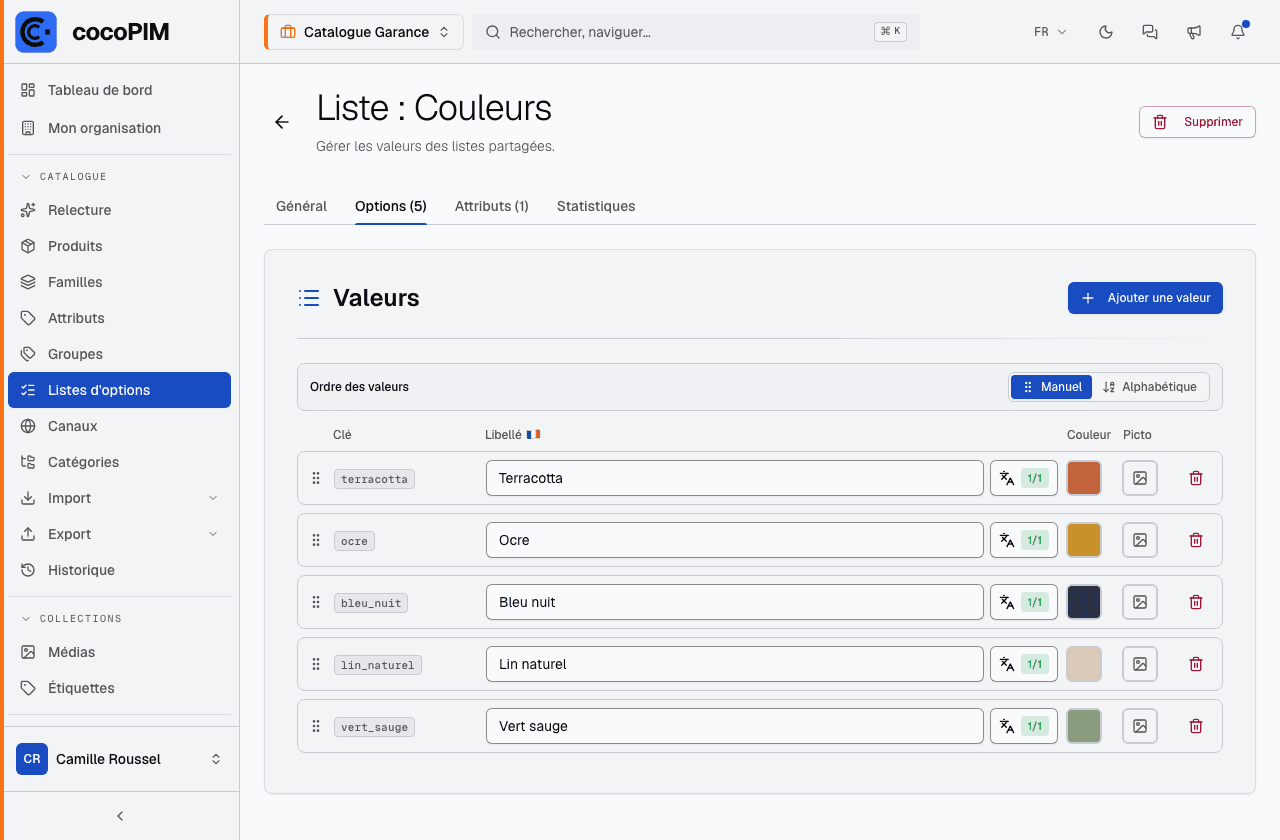Viewport: 1280px width, 840px height.
Task: Open the announcements megaphone icon
Action: point(1194,32)
